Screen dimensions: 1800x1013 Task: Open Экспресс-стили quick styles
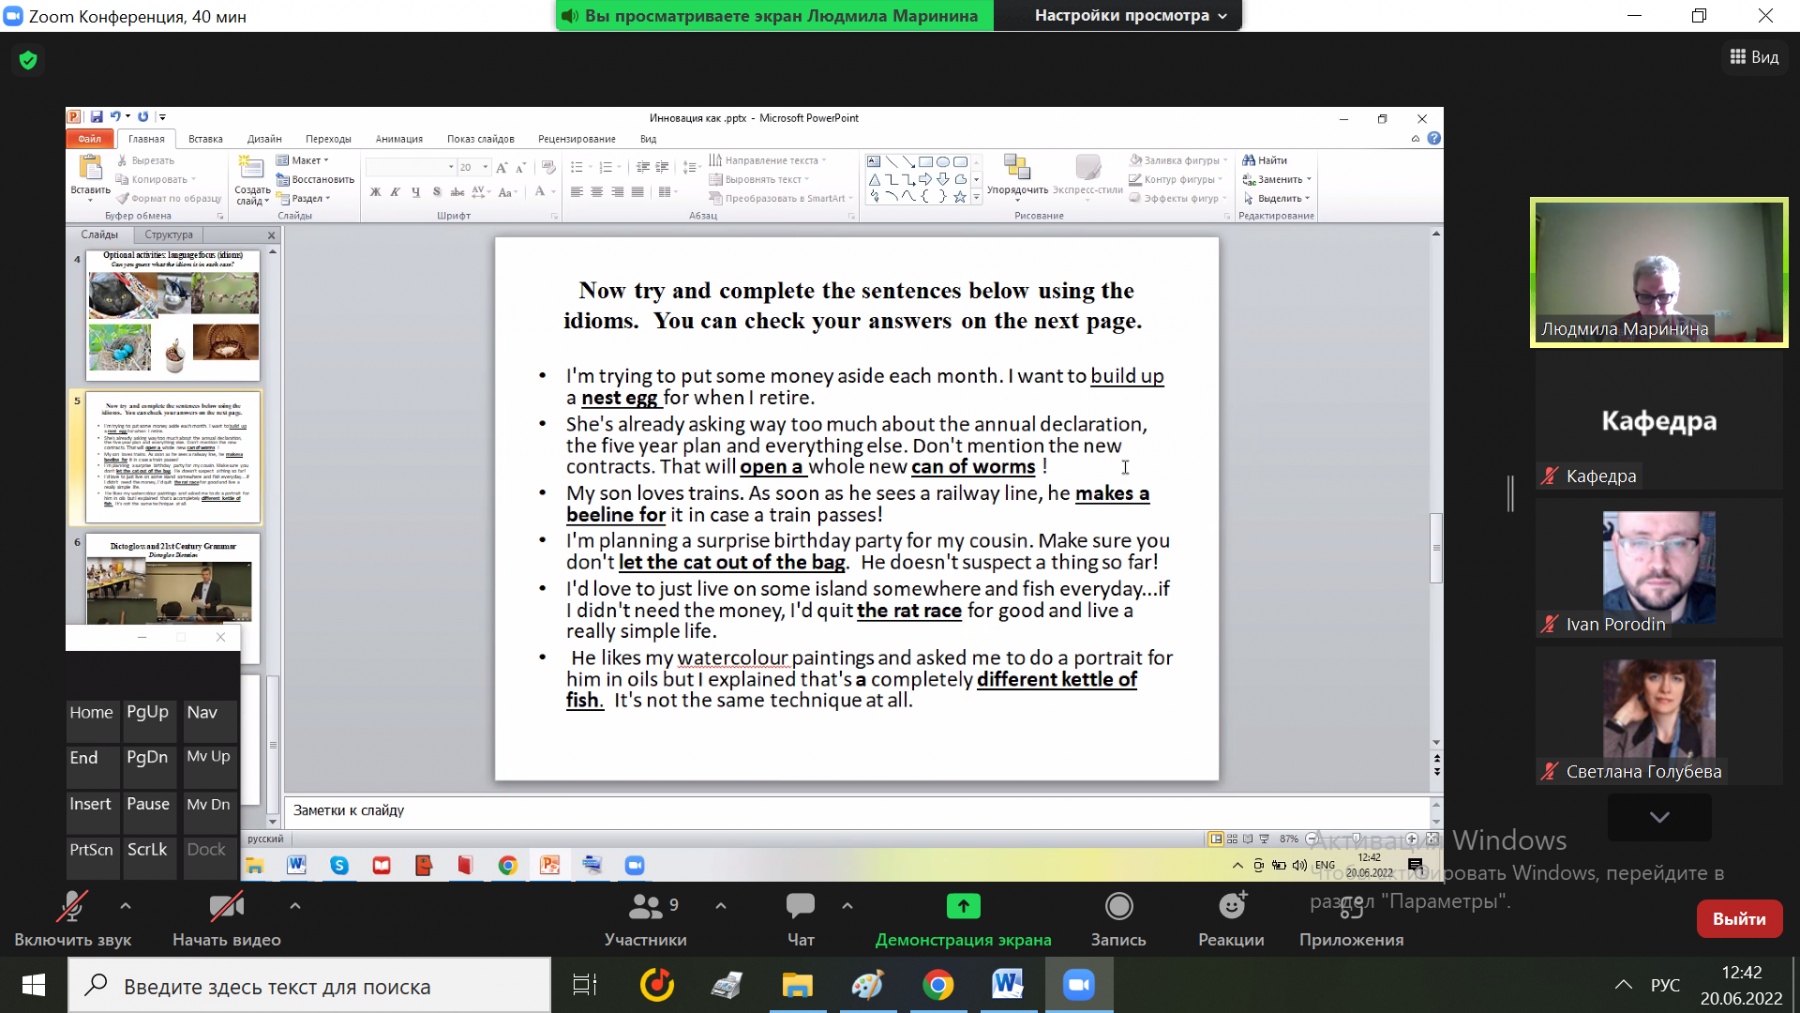point(1087,175)
